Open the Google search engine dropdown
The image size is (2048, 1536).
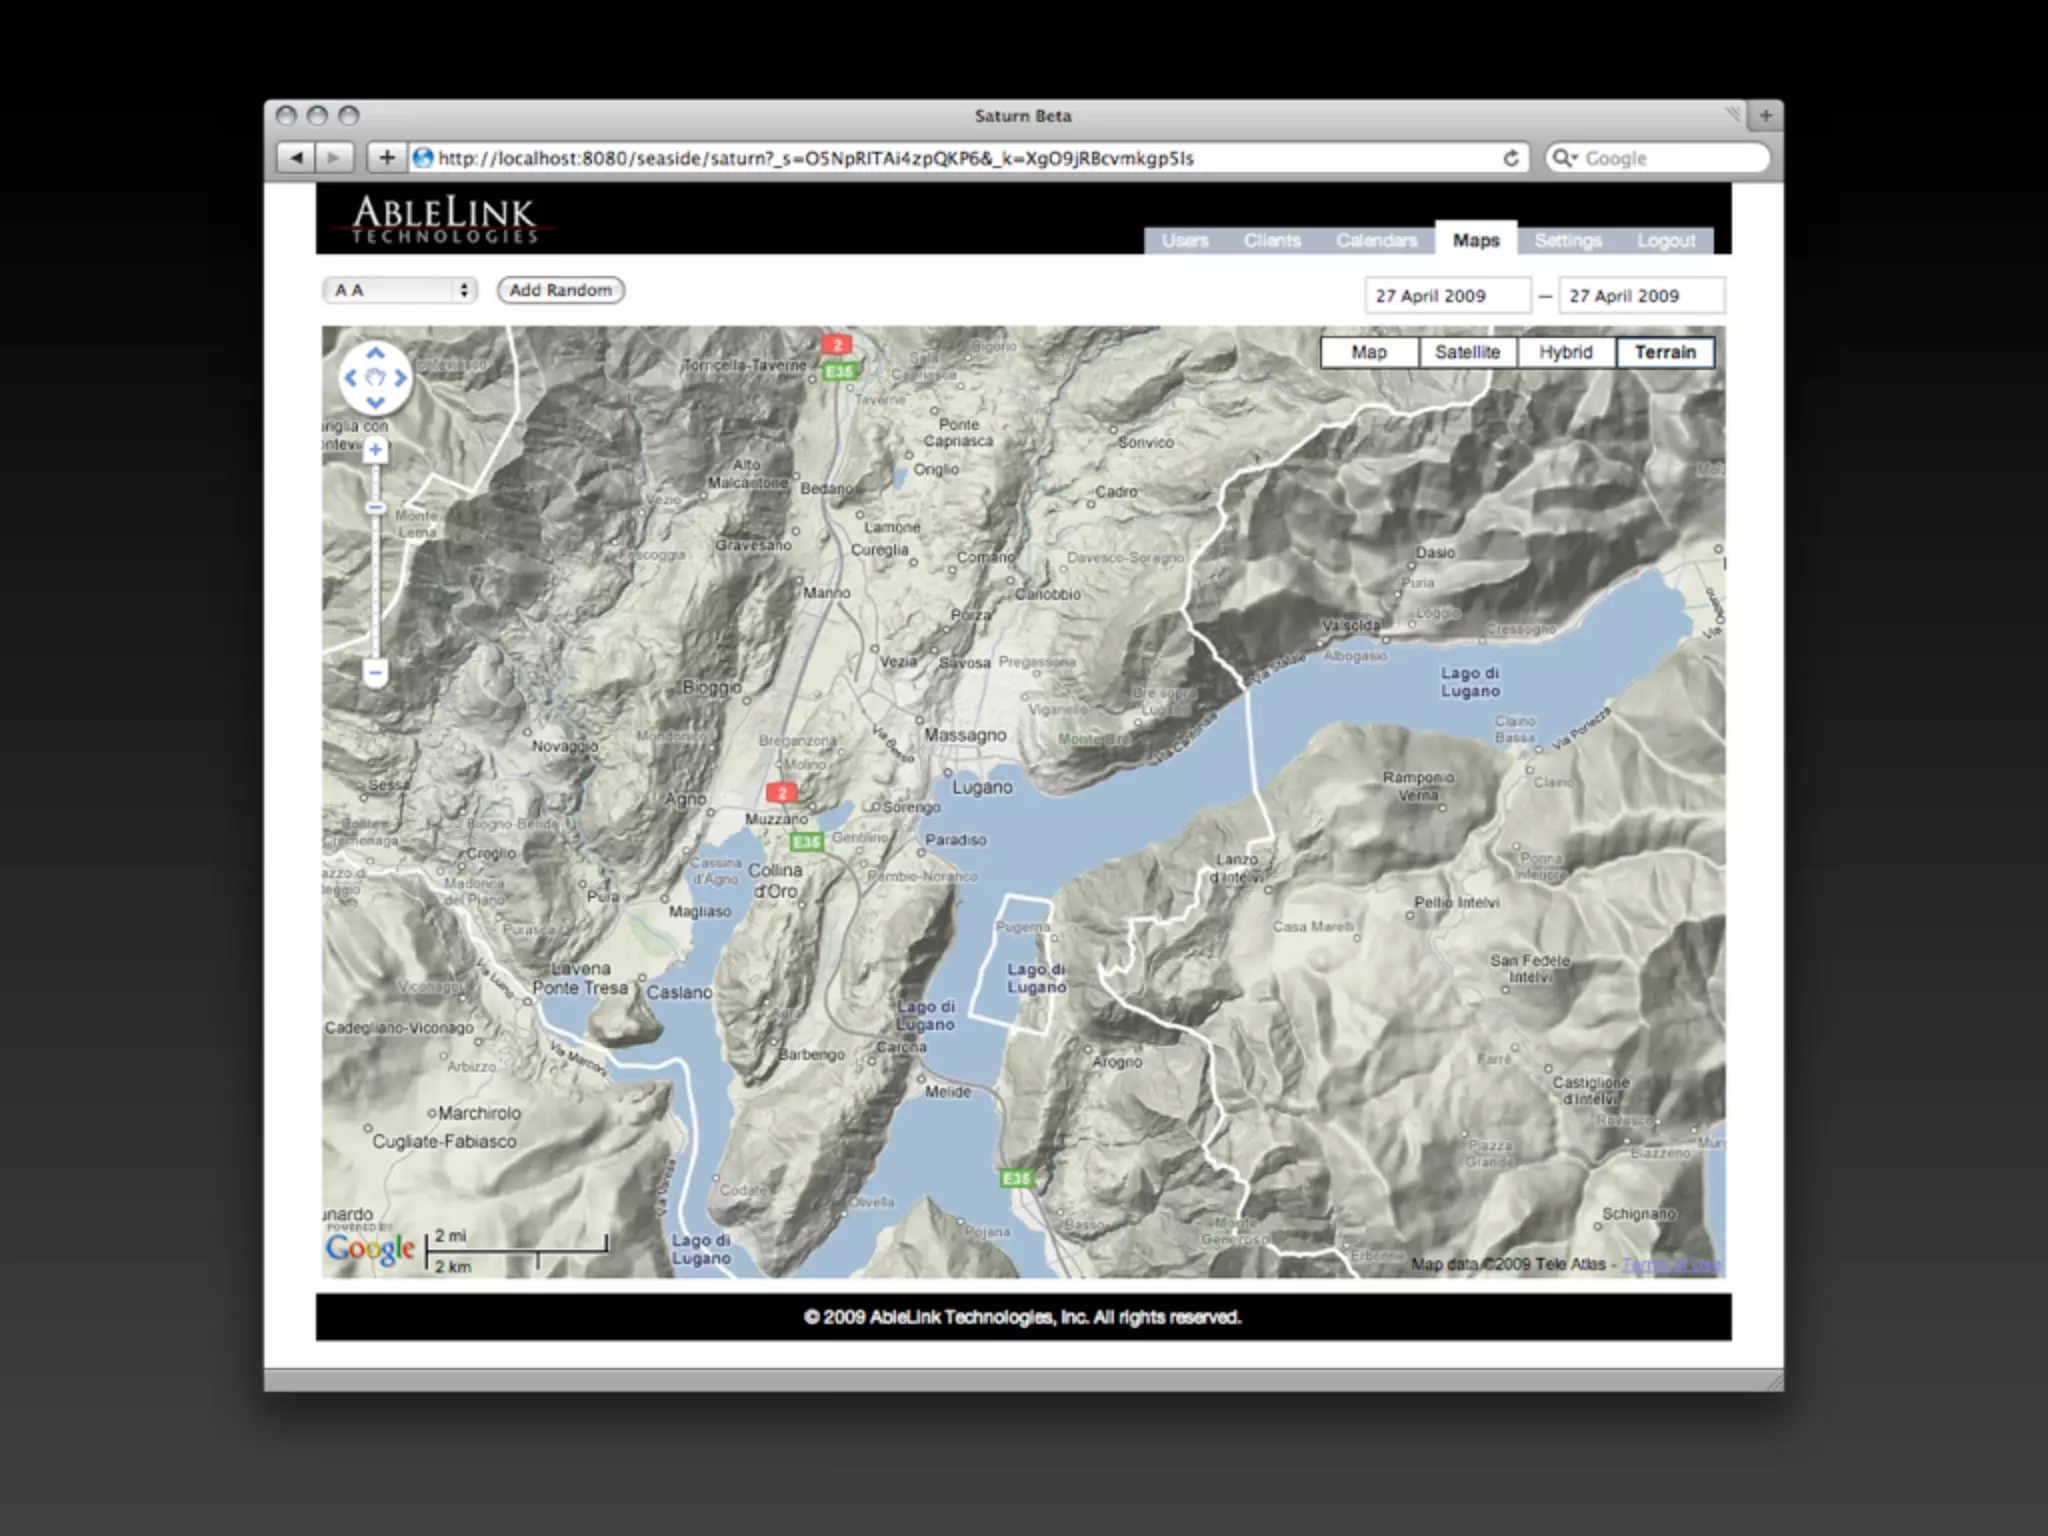click(1565, 158)
